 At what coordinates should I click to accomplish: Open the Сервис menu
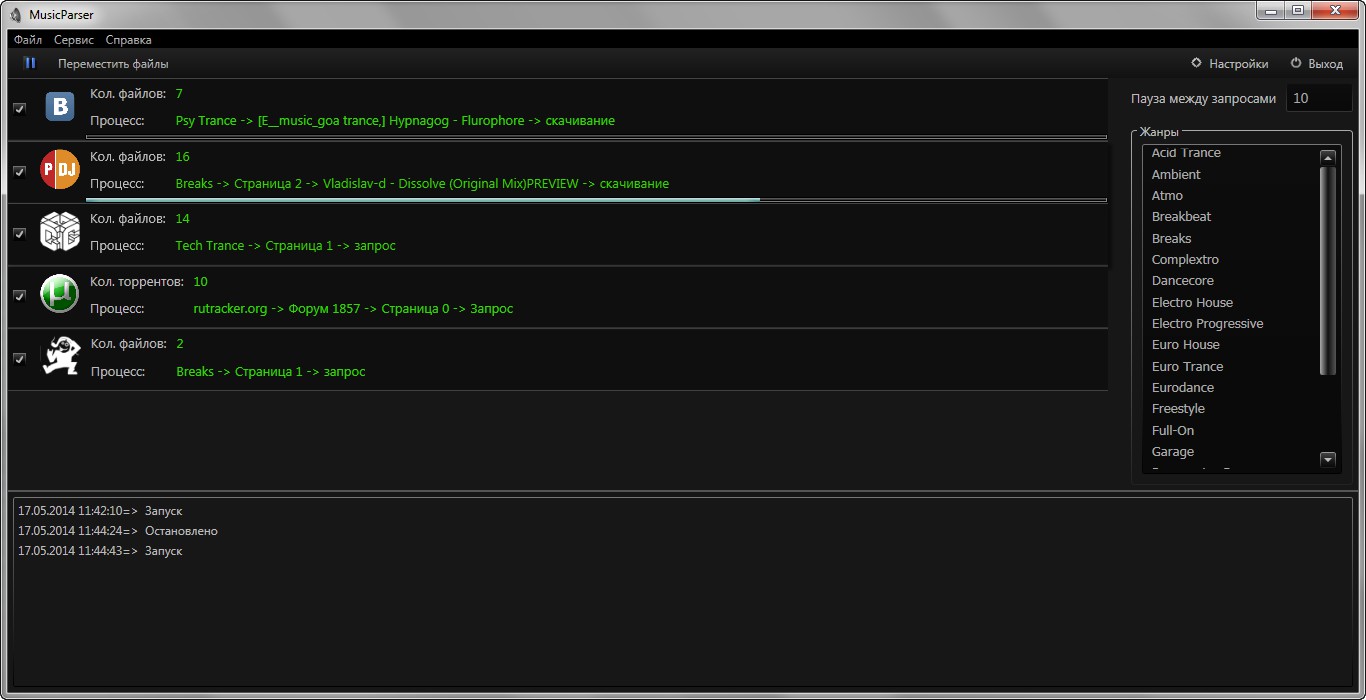tap(74, 40)
